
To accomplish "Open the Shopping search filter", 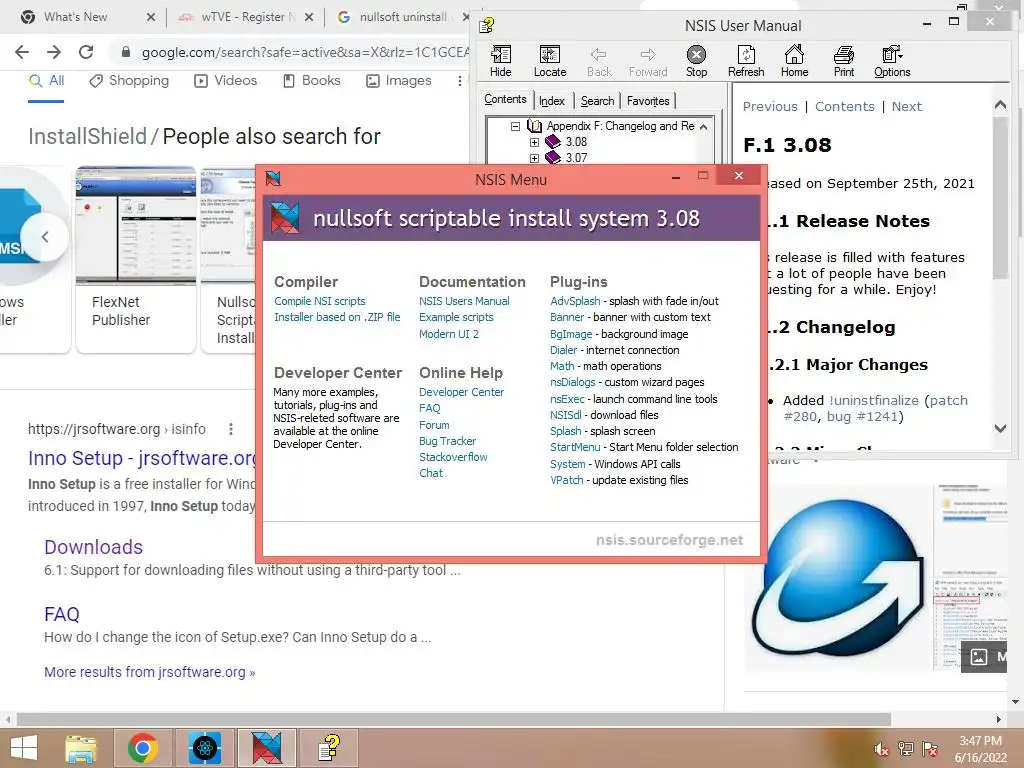I will pos(129,80).
